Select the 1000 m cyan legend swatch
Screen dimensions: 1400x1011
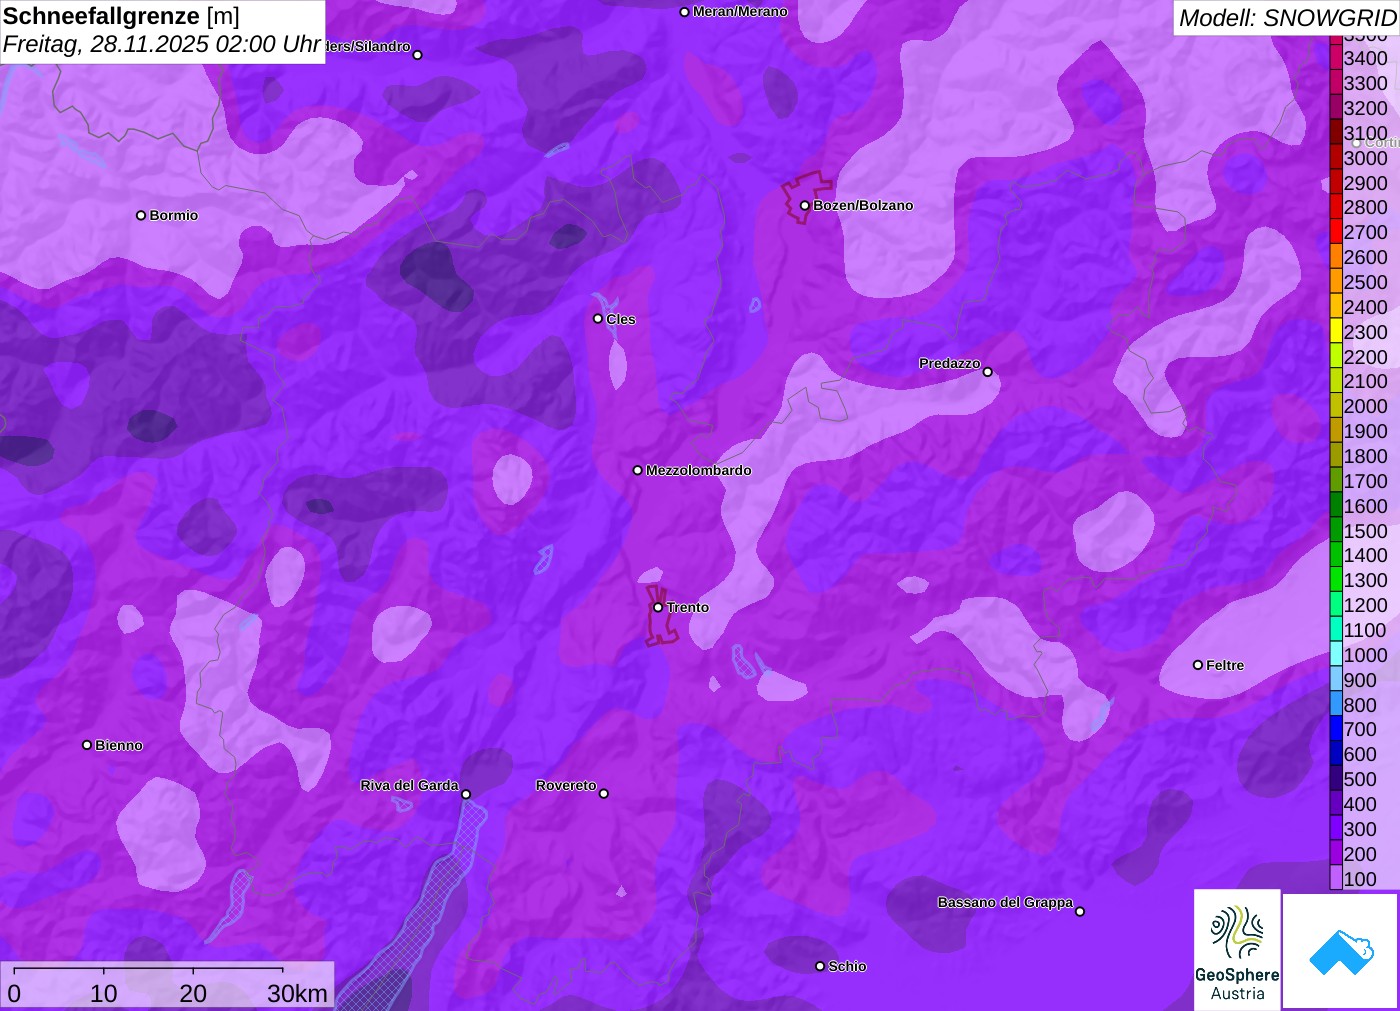(x=1336, y=655)
